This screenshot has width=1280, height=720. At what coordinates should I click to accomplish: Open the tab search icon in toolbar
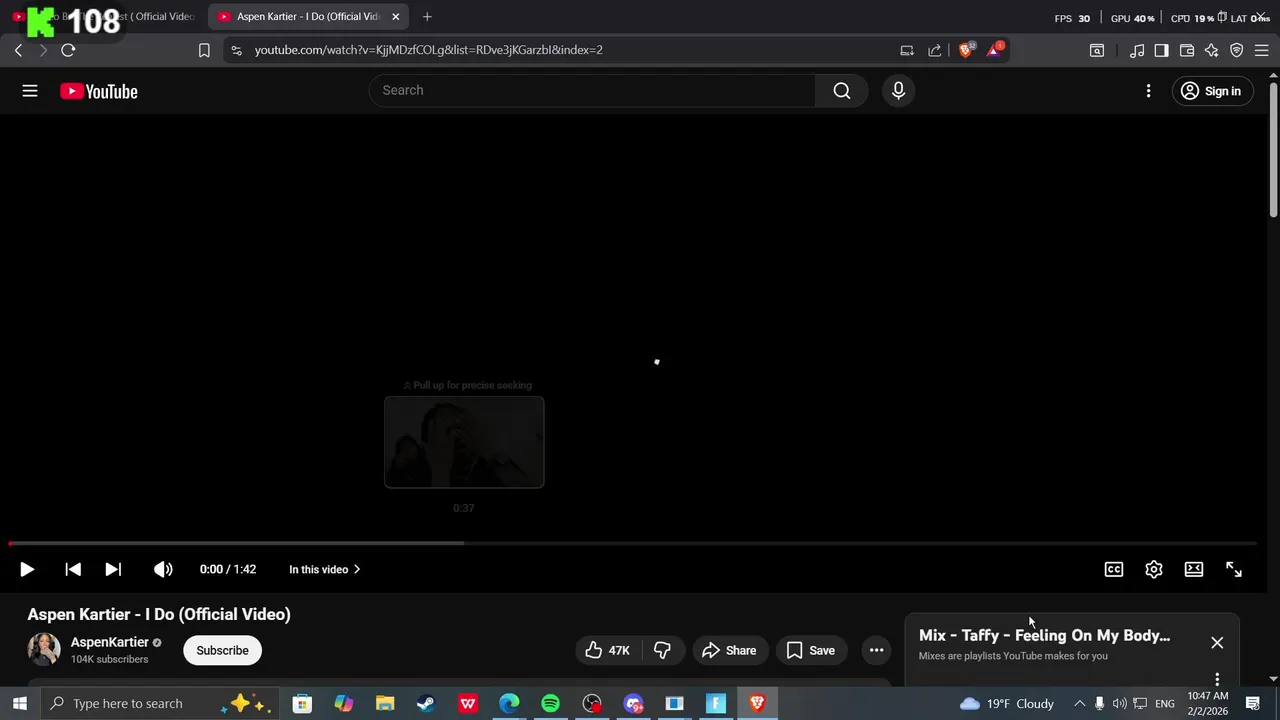coord(1097,50)
